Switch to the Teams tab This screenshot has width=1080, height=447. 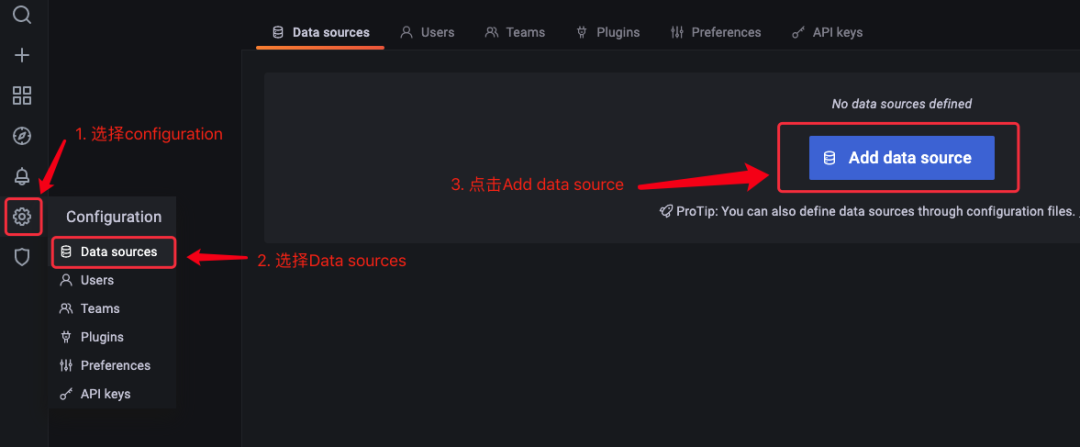515,32
